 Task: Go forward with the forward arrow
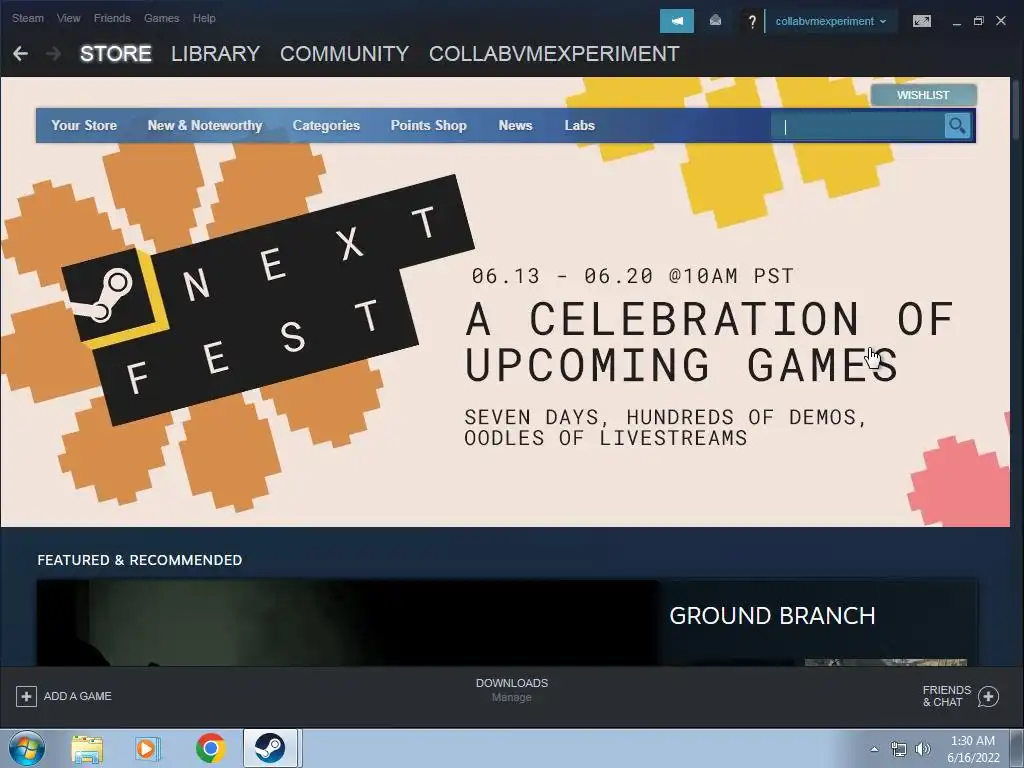pos(54,54)
